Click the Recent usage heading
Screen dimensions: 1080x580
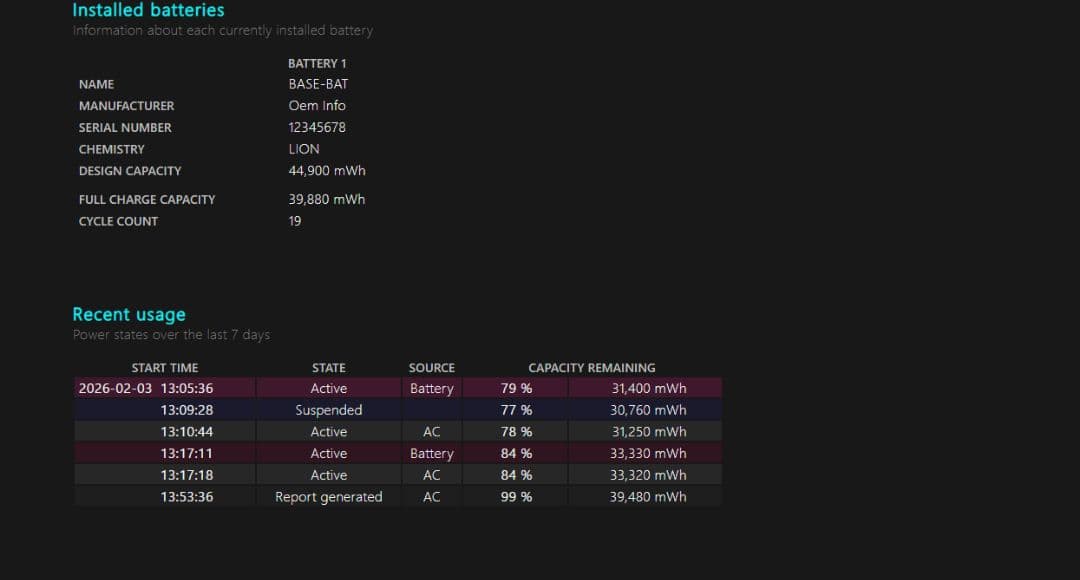click(x=129, y=314)
